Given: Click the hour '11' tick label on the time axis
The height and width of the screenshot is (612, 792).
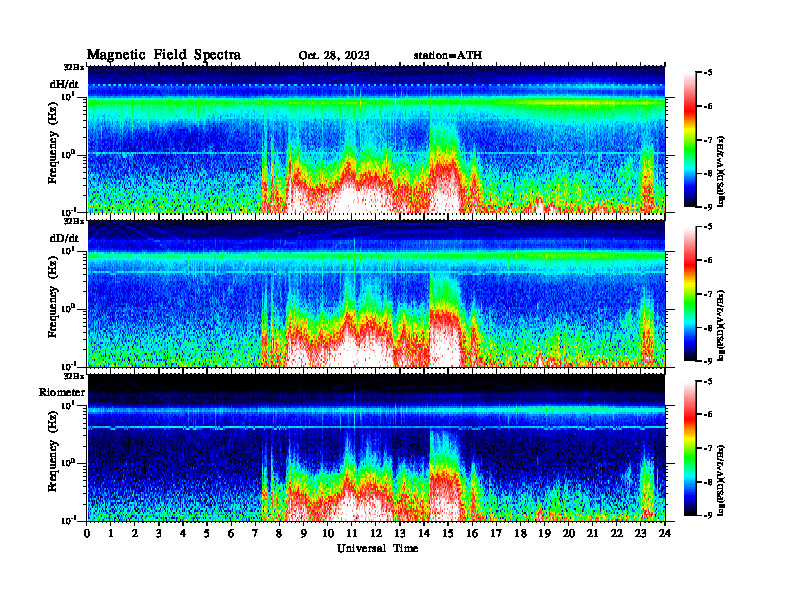Looking at the screenshot, I should click(352, 534).
